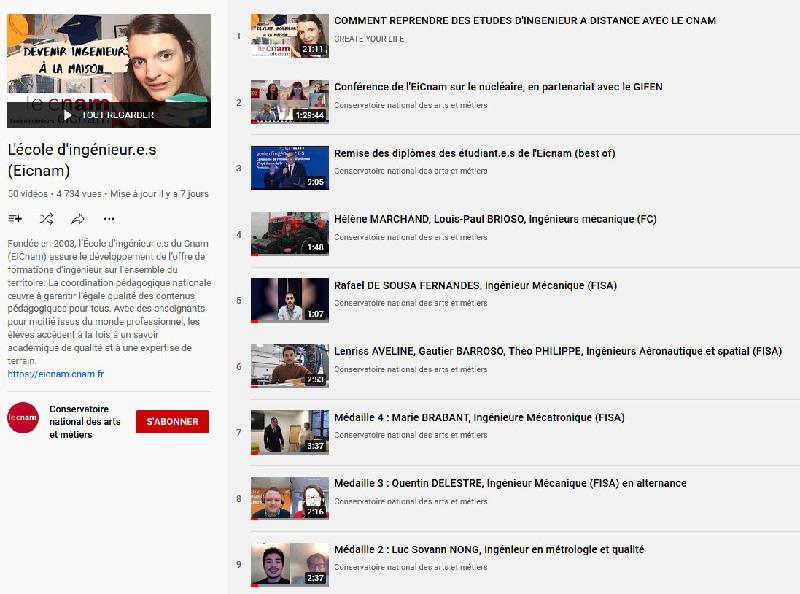Open thumbnail of the 1:29:44 nuclear conference video
The image size is (800, 594).
pos(290,102)
